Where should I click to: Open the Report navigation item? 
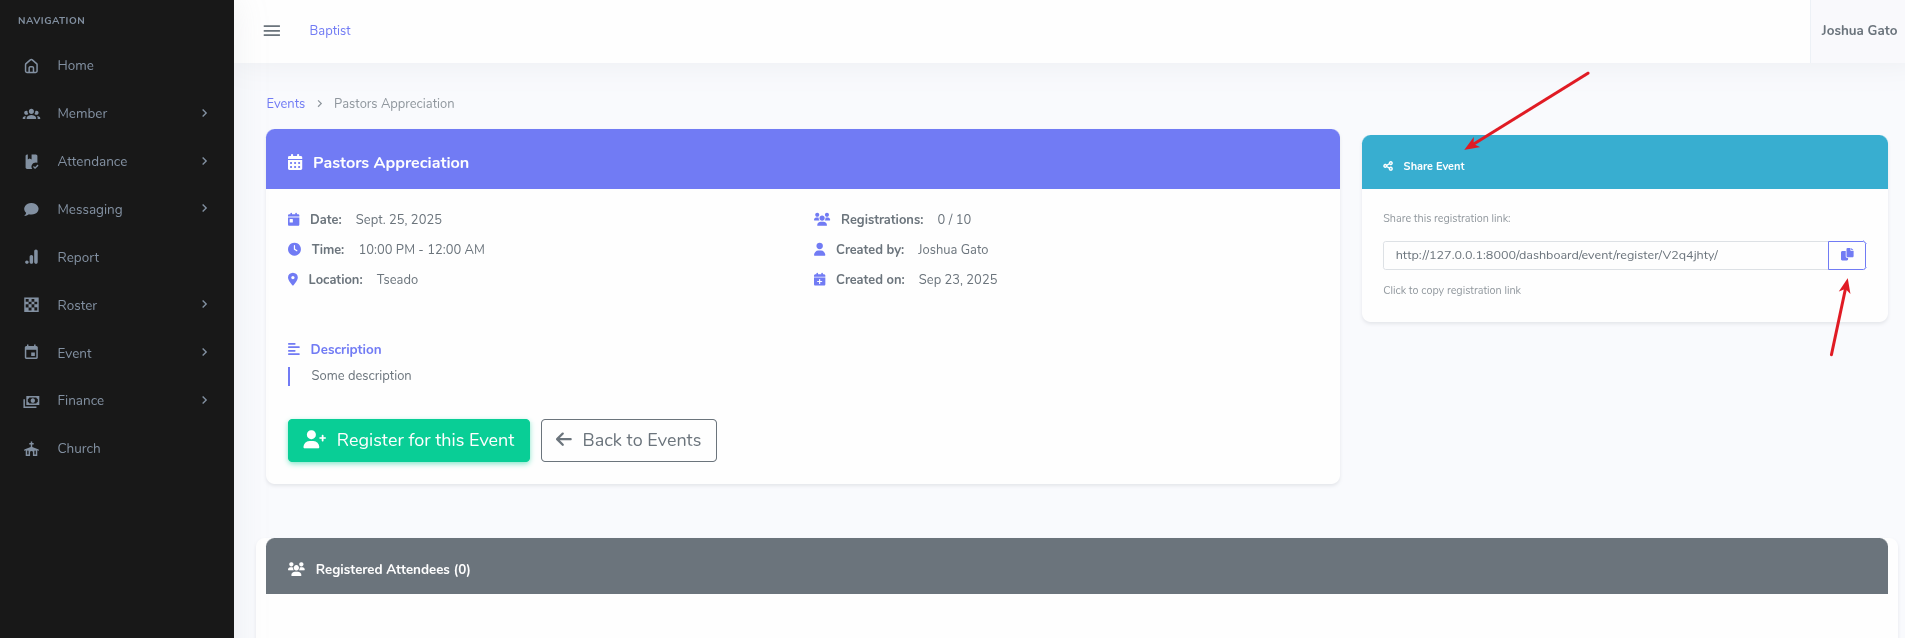tap(78, 258)
